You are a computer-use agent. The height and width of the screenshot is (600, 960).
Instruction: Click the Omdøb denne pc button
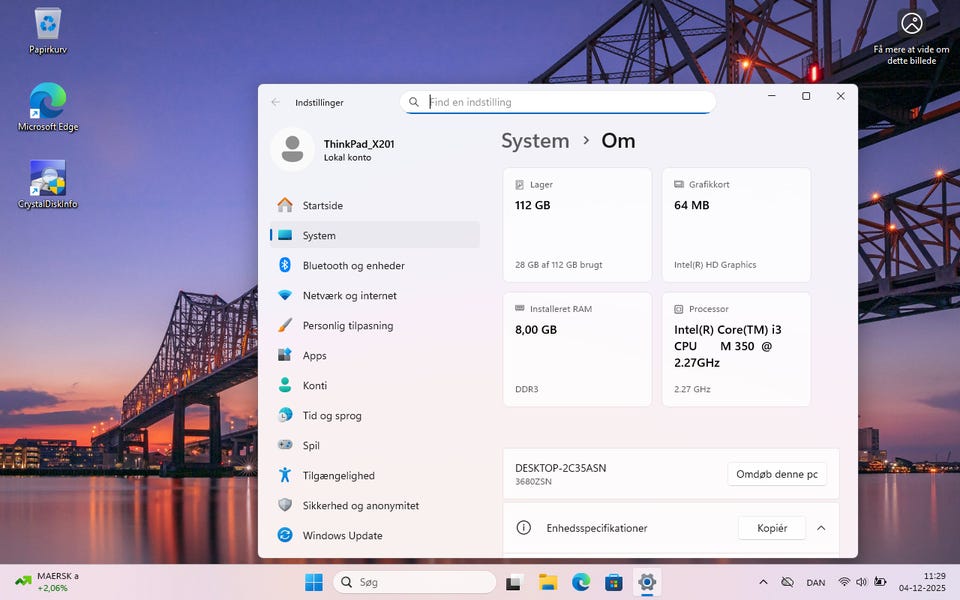click(776, 474)
